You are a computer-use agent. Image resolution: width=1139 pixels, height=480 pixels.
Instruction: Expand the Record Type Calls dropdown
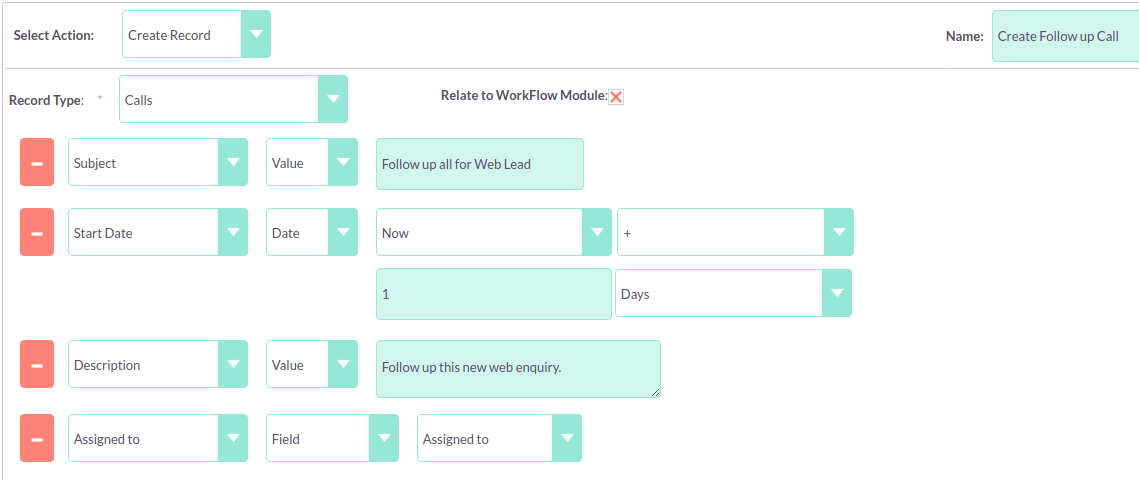pyautogui.click(x=233, y=100)
